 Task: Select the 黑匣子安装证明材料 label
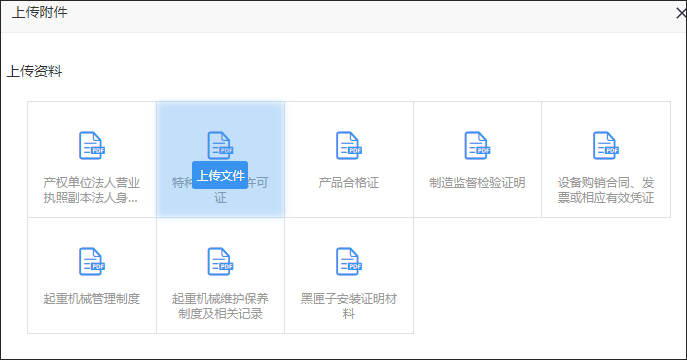[x=349, y=306]
